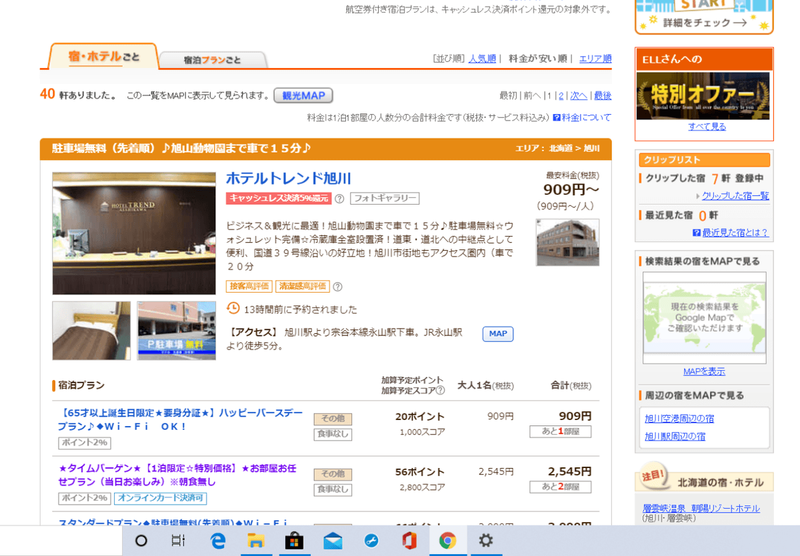800x556 pixels.
Task: Click あと1部屋 availability button
Action: [560, 432]
